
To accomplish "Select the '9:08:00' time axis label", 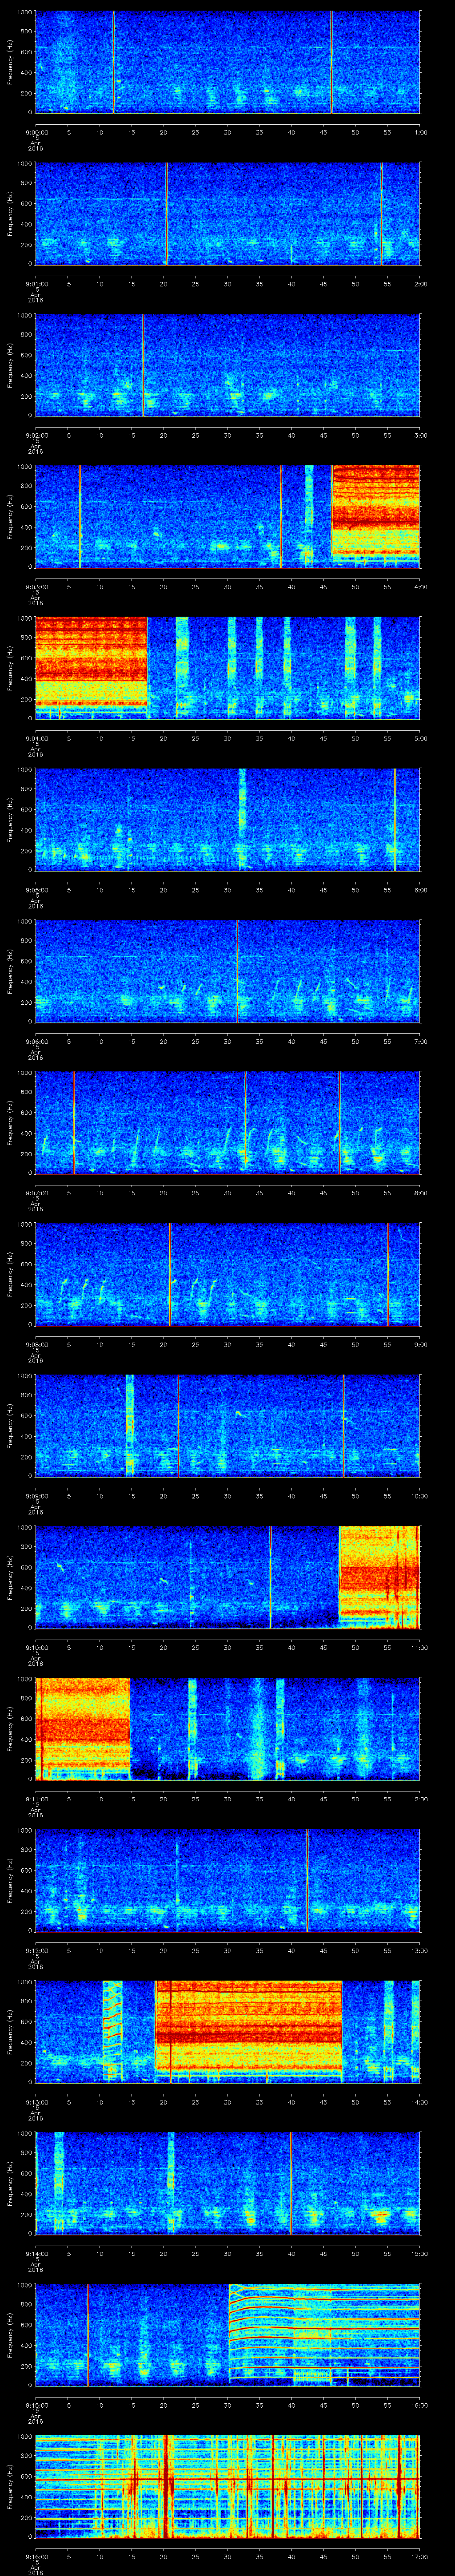I will point(36,1345).
